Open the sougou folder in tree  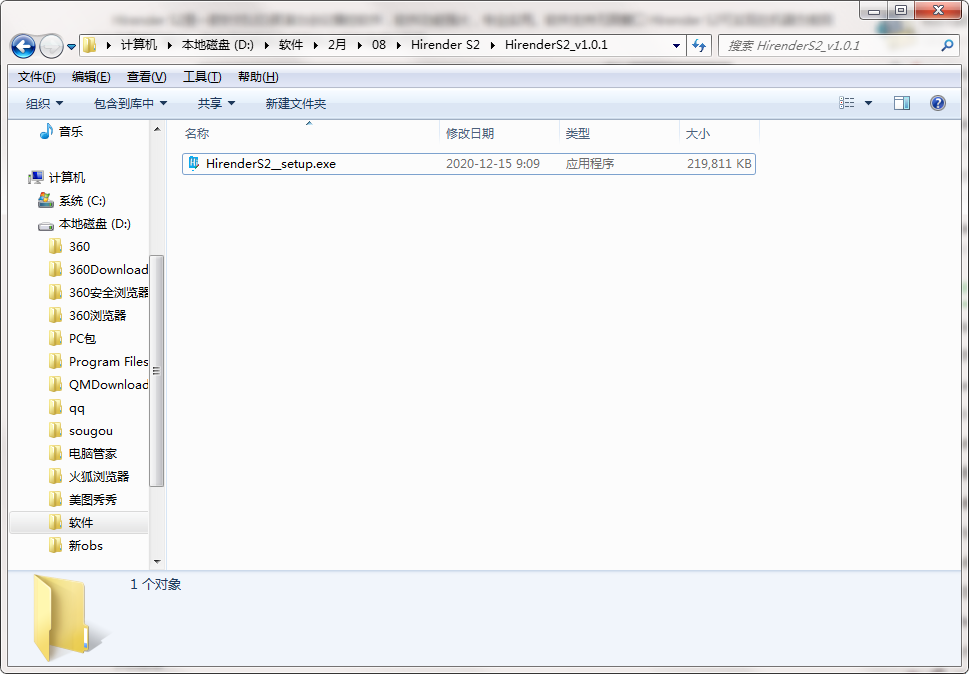(91, 431)
